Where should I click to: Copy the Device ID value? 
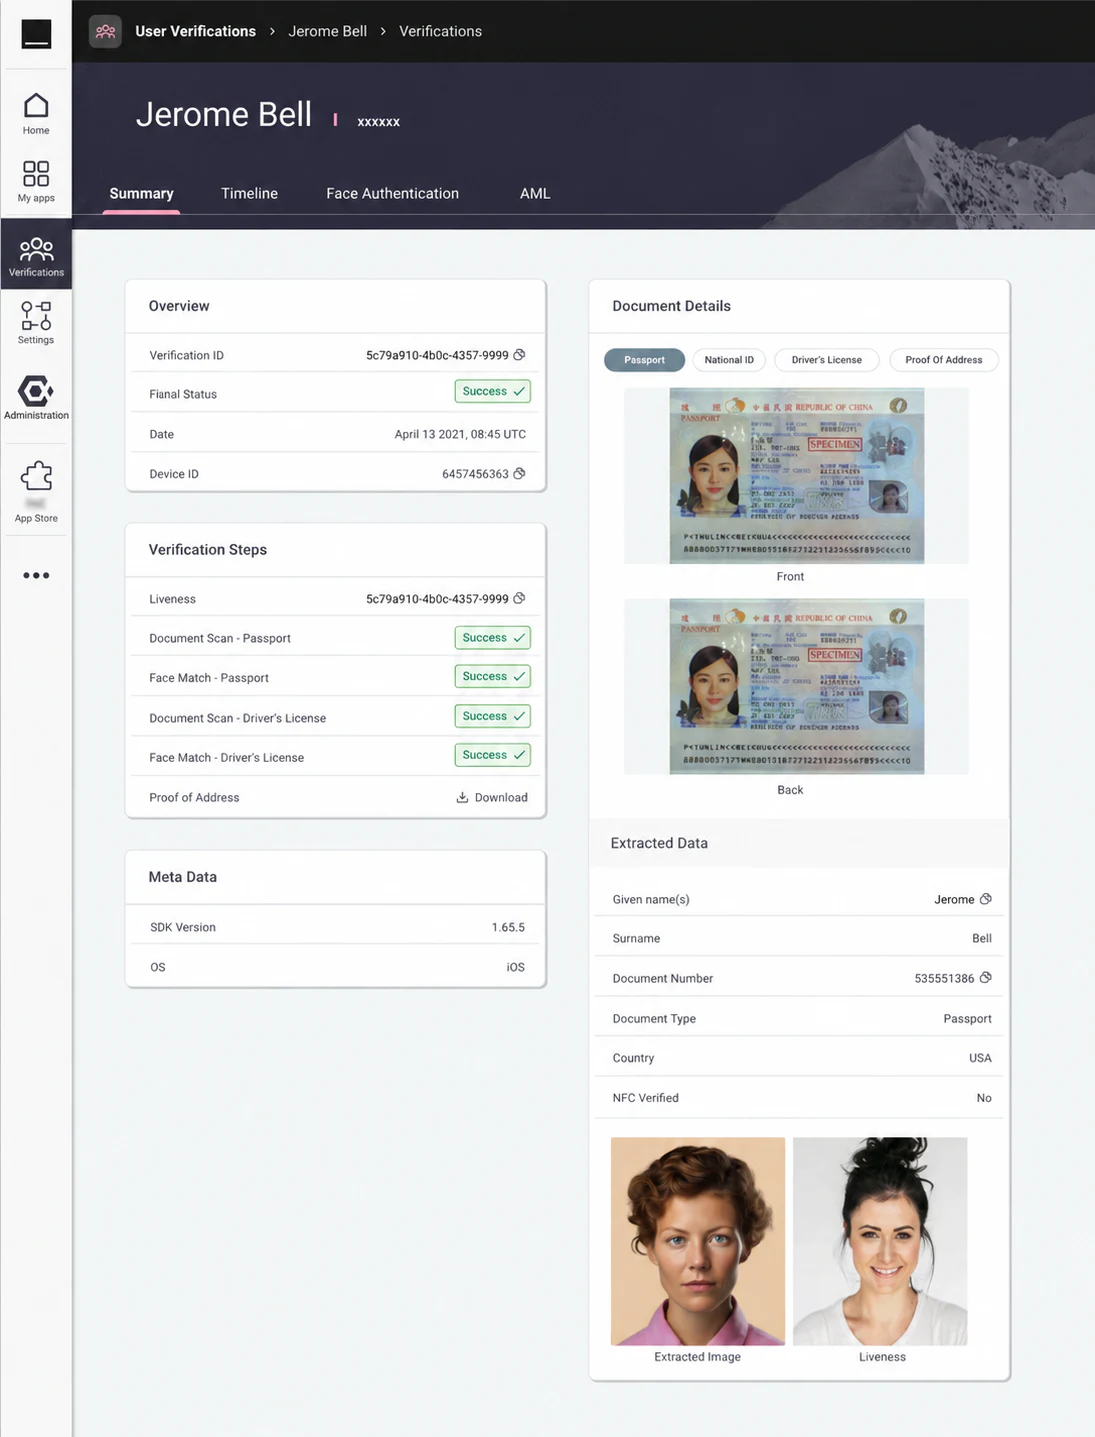[x=519, y=473]
